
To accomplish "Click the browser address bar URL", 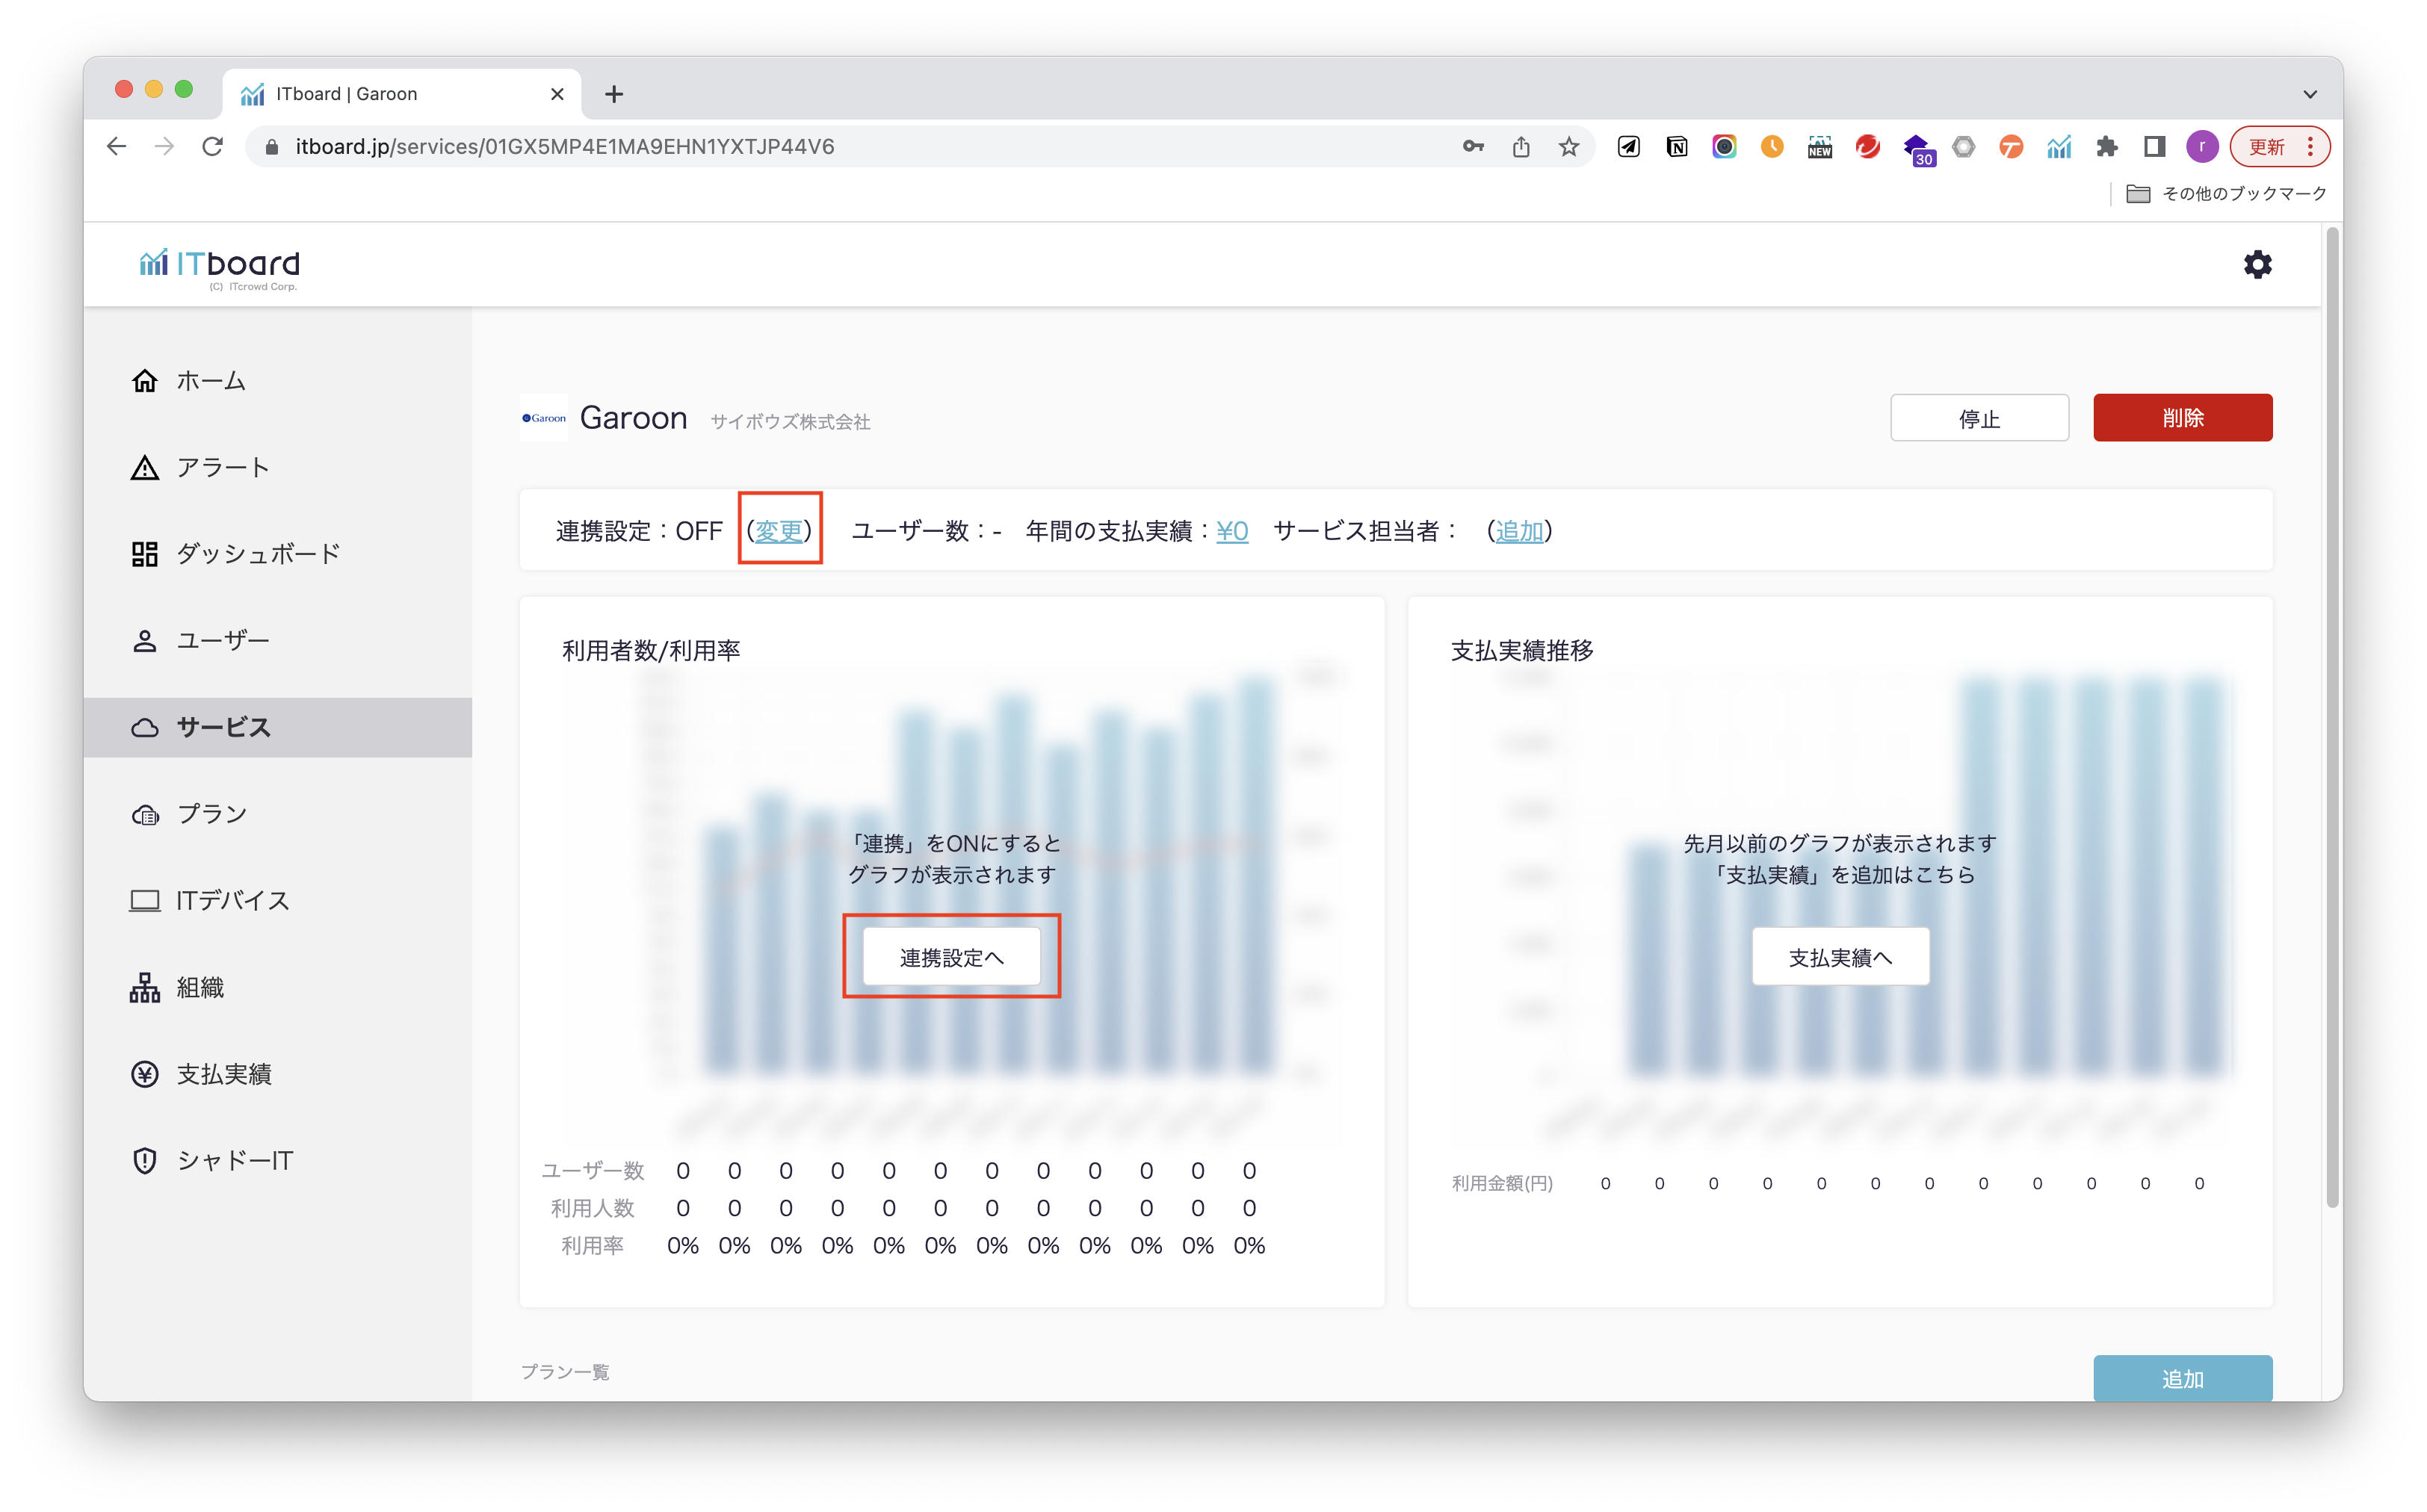I will coord(564,147).
